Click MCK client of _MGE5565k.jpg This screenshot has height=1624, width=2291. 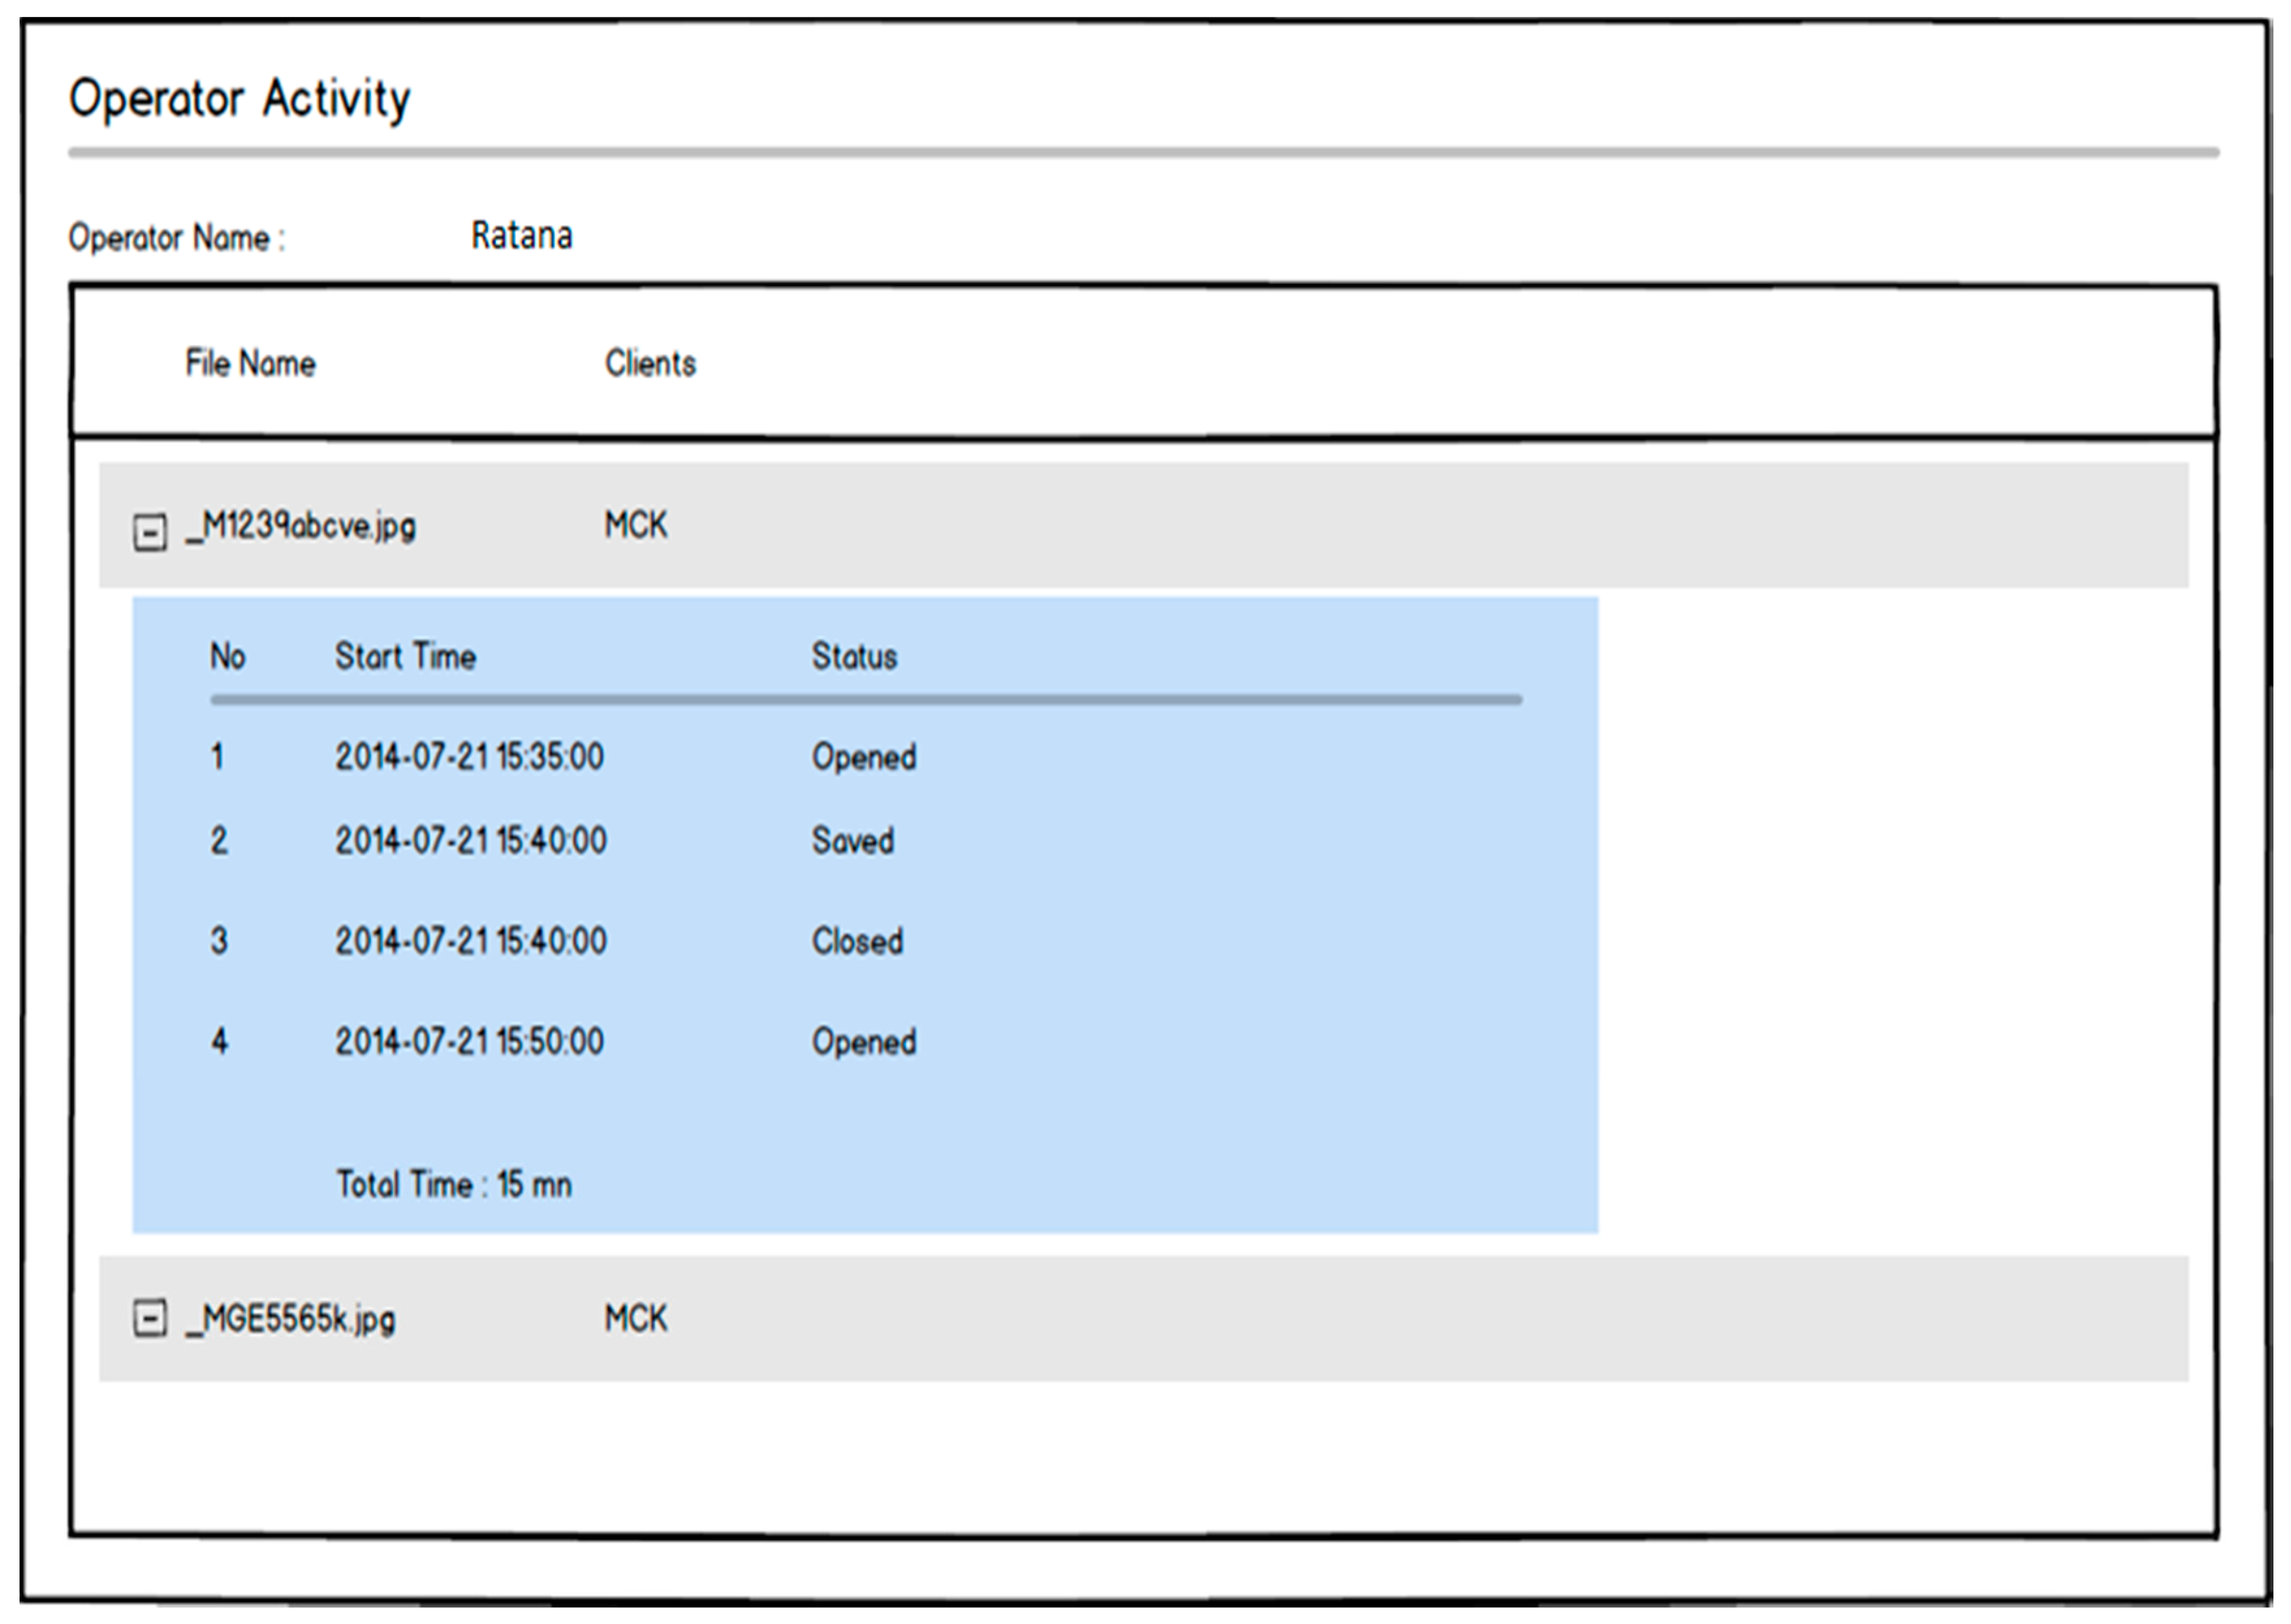pos(635,1318)
